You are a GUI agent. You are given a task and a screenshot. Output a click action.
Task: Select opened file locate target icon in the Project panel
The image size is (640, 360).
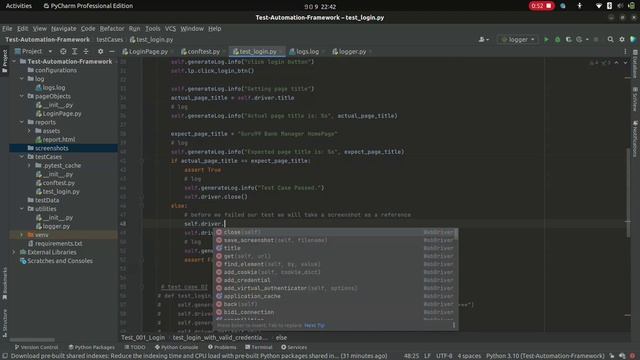click(x=63, y=51)
